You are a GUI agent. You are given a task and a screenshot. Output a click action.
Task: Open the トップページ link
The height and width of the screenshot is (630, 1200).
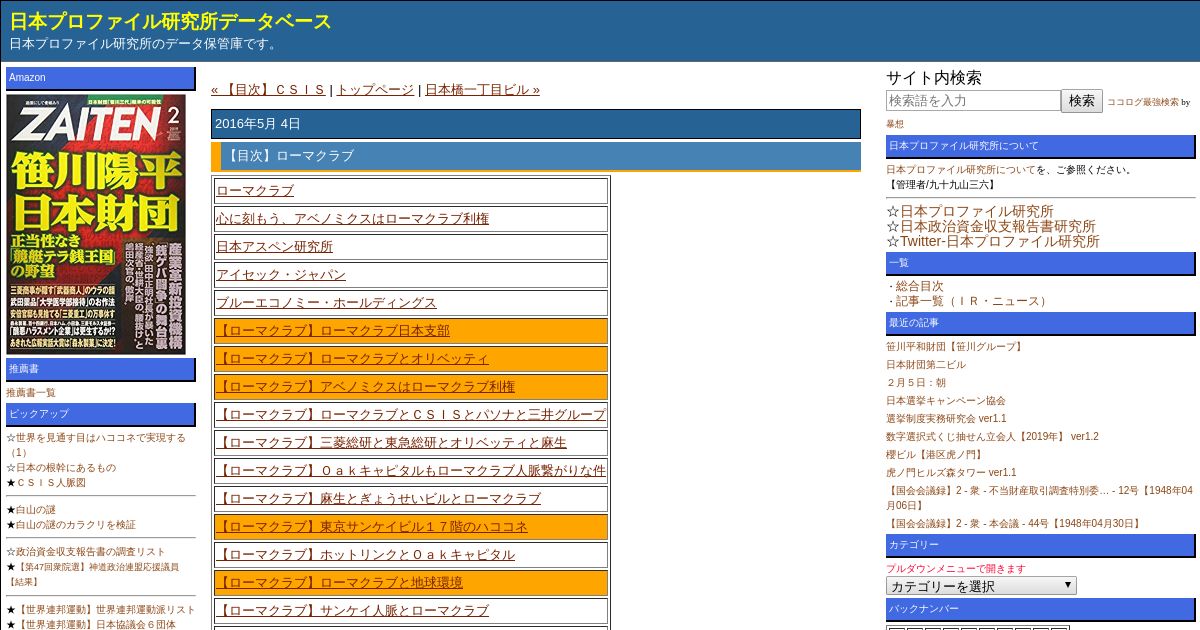(x=375, y=90)
